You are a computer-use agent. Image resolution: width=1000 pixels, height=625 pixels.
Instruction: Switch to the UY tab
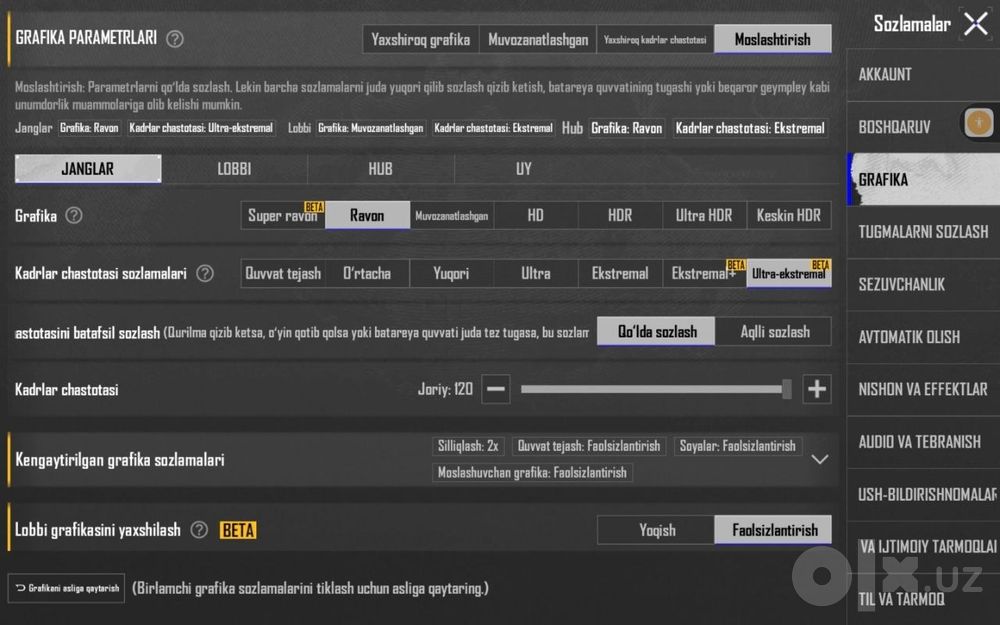524,169
